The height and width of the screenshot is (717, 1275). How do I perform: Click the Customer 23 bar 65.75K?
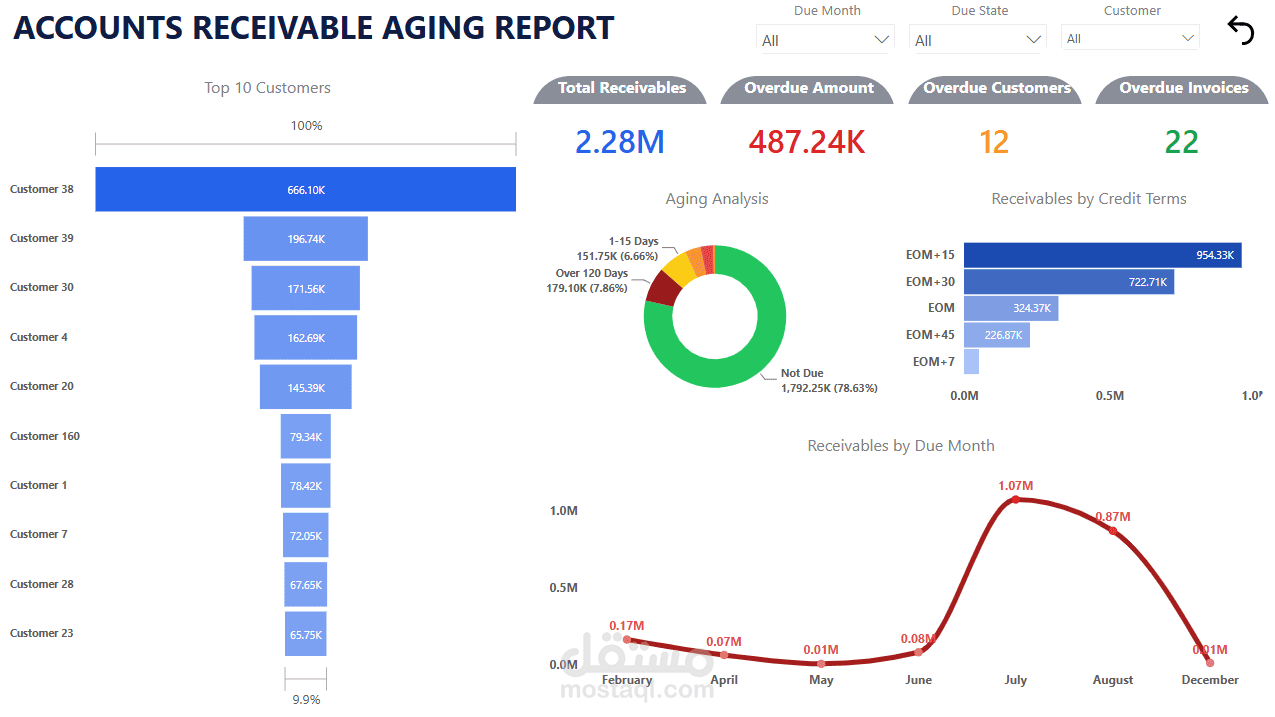(x=306, y=634)
